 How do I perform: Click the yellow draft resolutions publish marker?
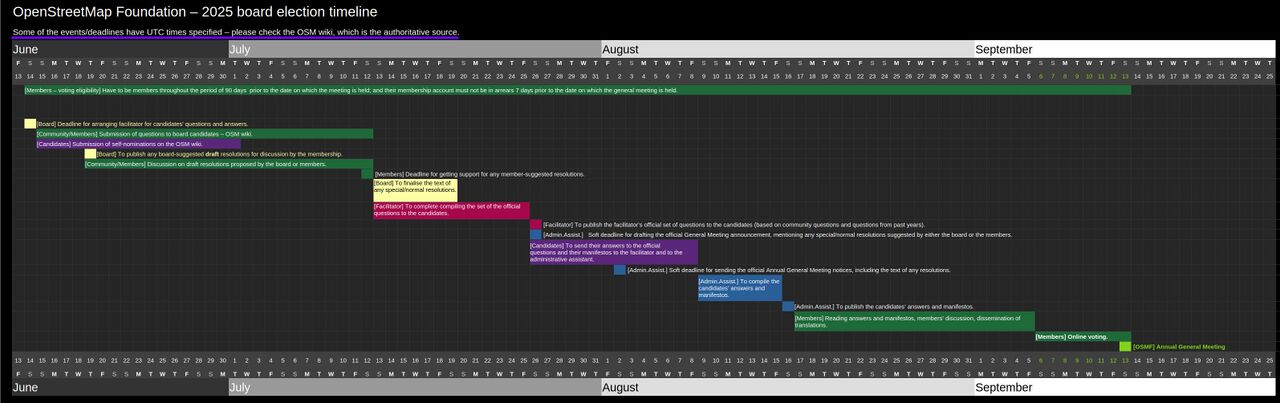[x=90, y=154]
